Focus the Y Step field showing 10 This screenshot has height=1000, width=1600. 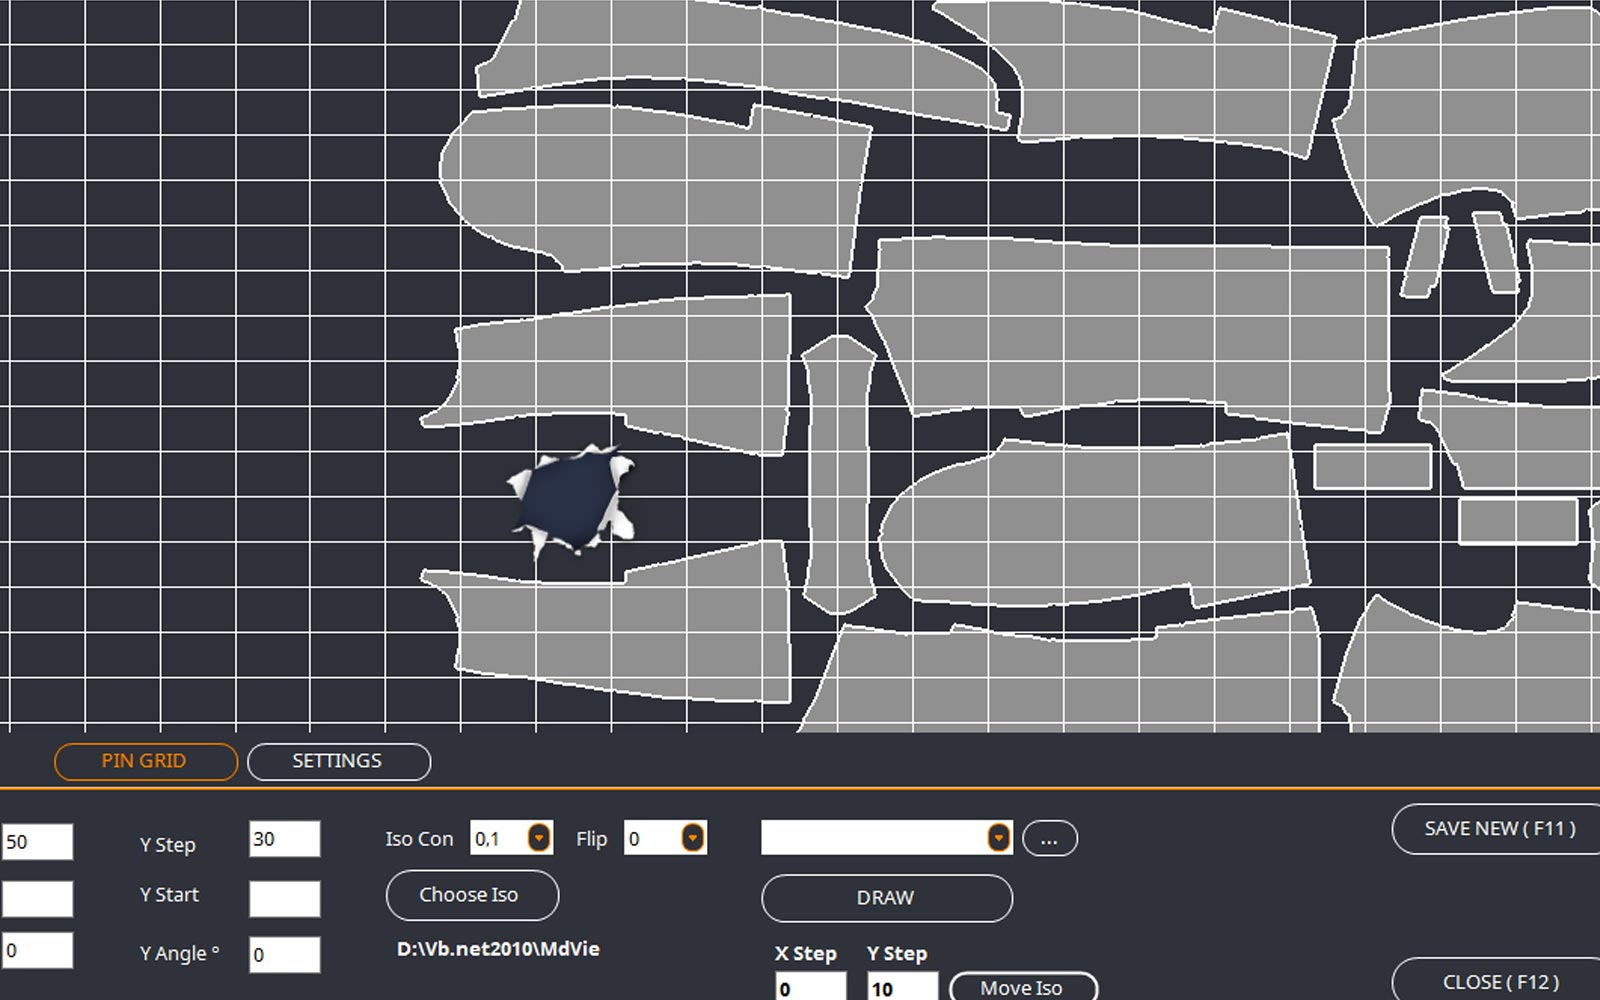pyautogui.click(x=901, y=988)
